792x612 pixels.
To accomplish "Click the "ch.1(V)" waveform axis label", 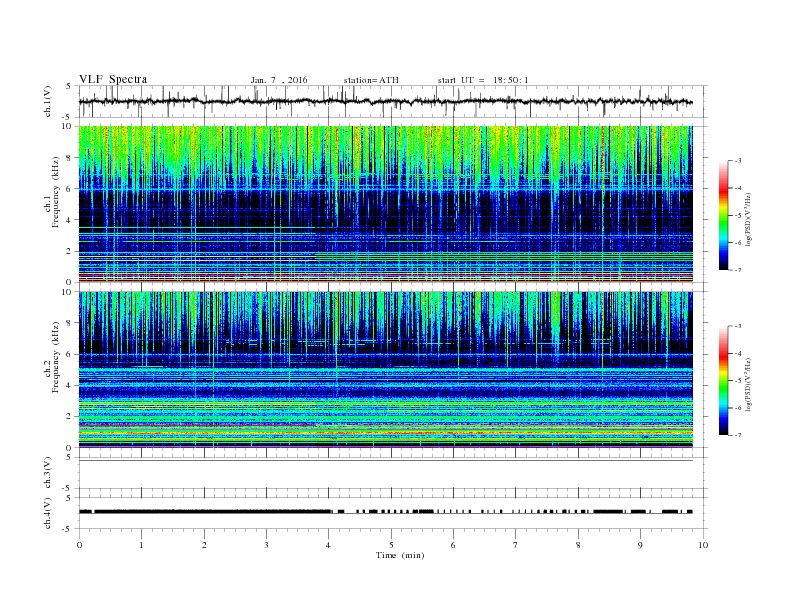I will click(47, 101).
